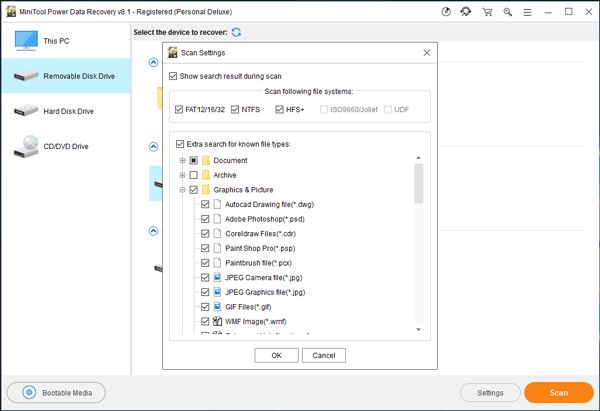This screenshot has height=411, width=600.
Task: Toggle the Document category checkbox
Action: pyautogui.click(x=194, y=160)
